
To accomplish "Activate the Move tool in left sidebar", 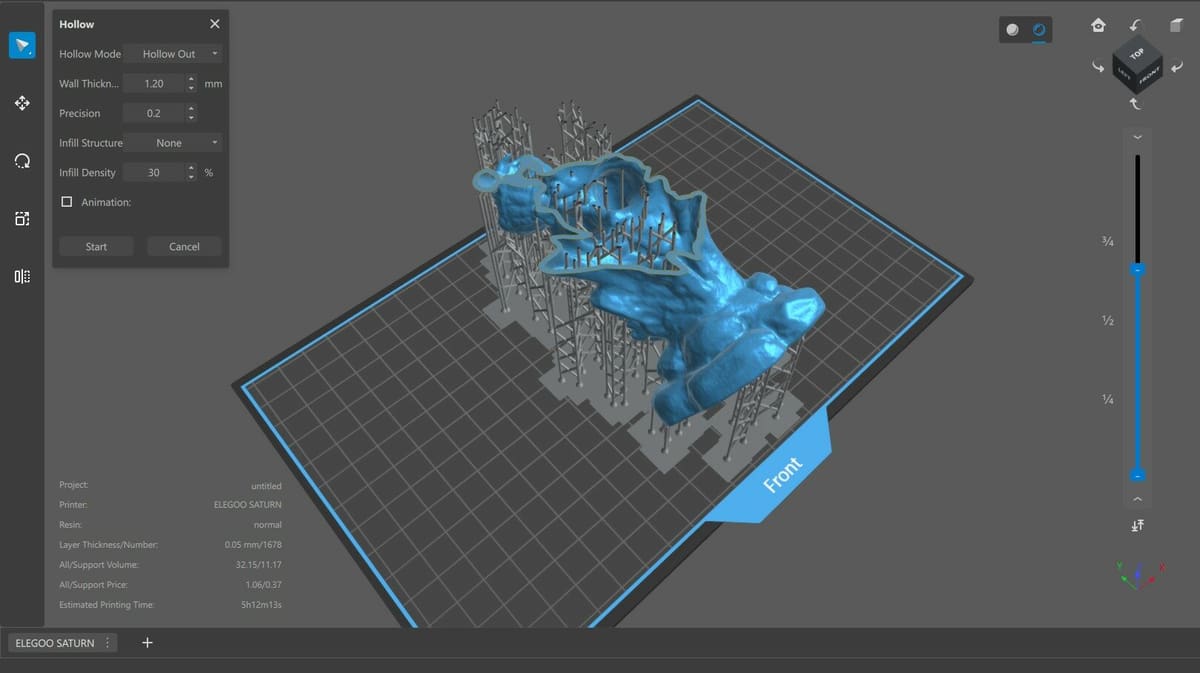I will pyautogui.click(x=22, y=103).
